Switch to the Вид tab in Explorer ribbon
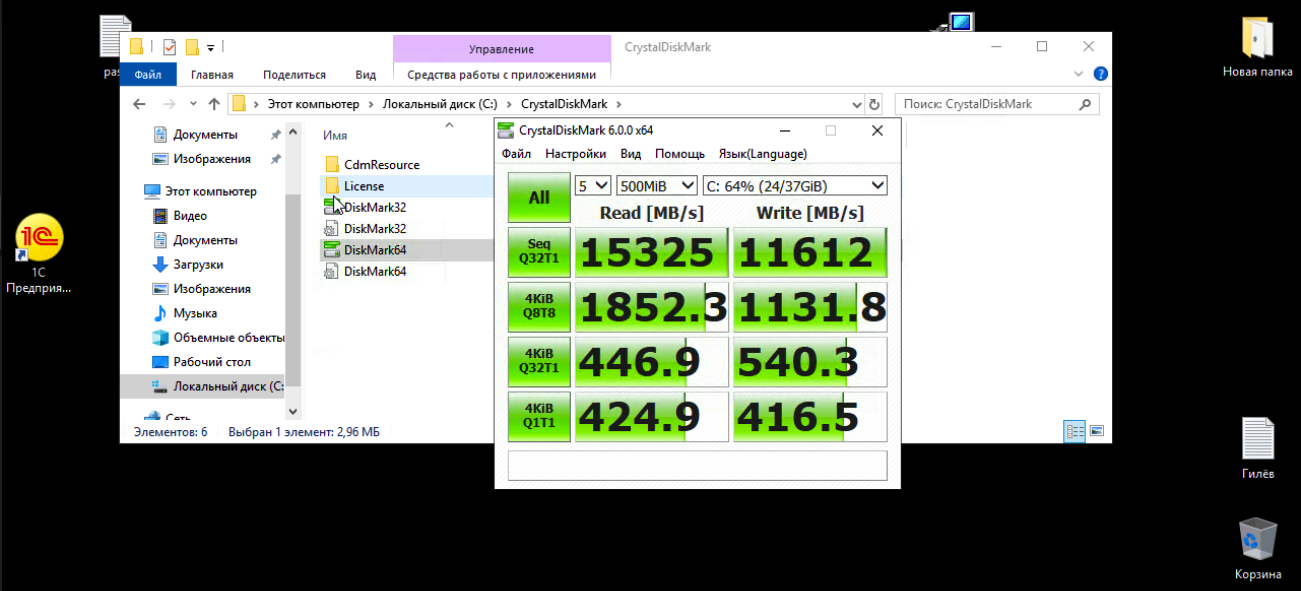The width and height of the screenshot is (1301, 591). click(x=365, y=75)
